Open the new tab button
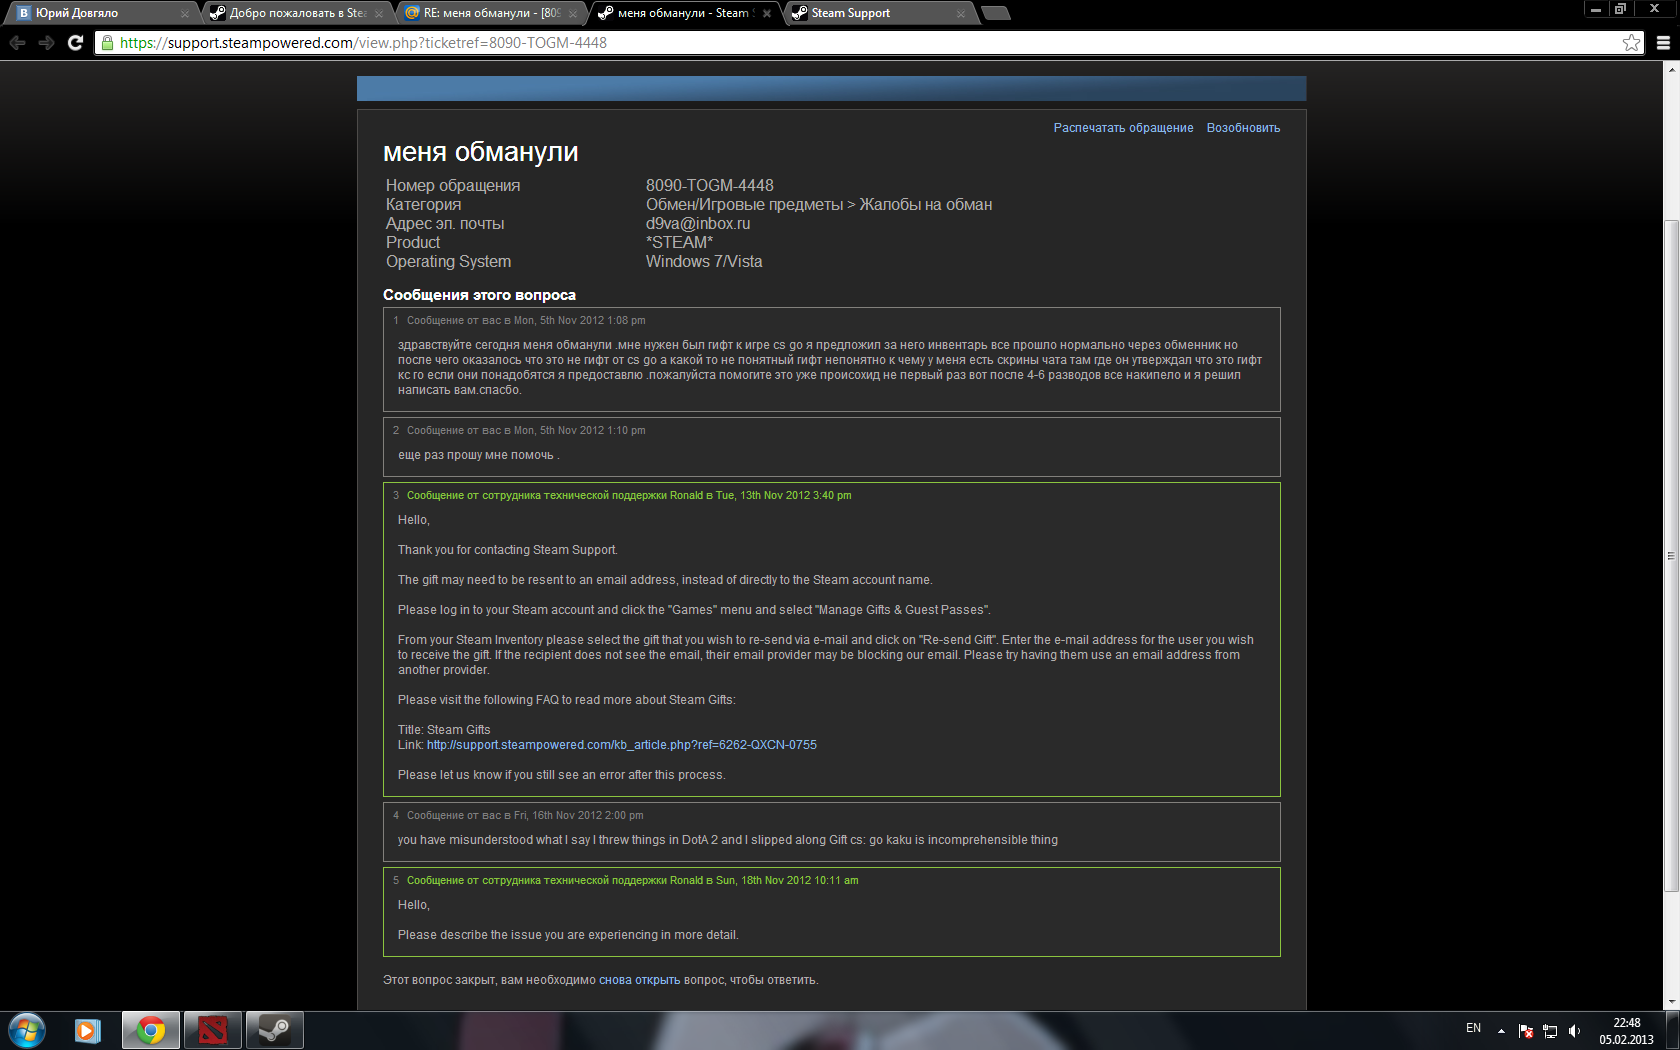Screen dimensions: 1680x1050 pos(995,13)
